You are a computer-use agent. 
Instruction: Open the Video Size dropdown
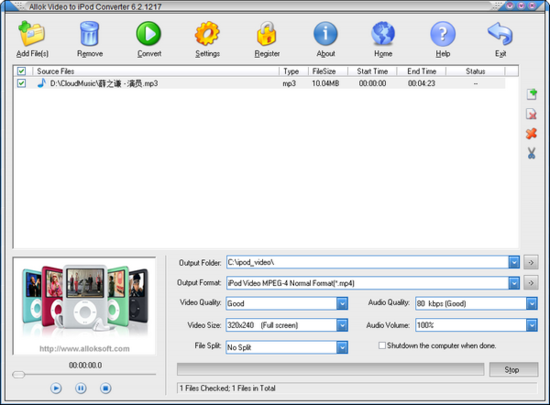click(x=342, y=325)
